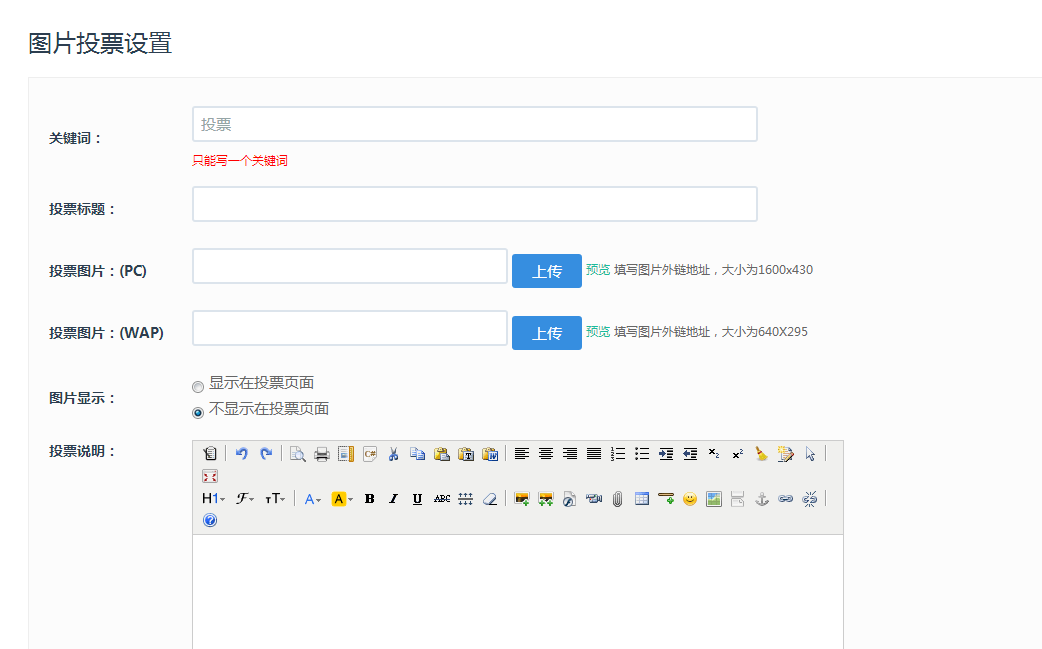Screen dimensions: 1042x649
Task: Paste from Word icon
Action: click(x=490, y=454)
